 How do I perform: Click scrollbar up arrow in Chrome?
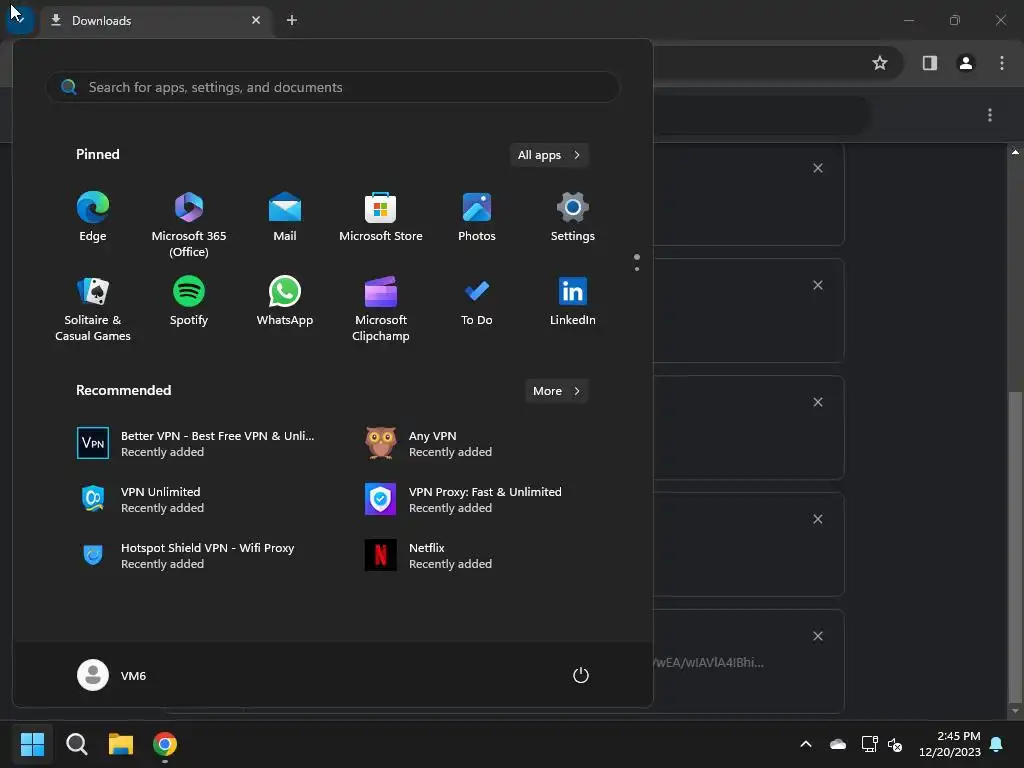[x=1015, y=152]
